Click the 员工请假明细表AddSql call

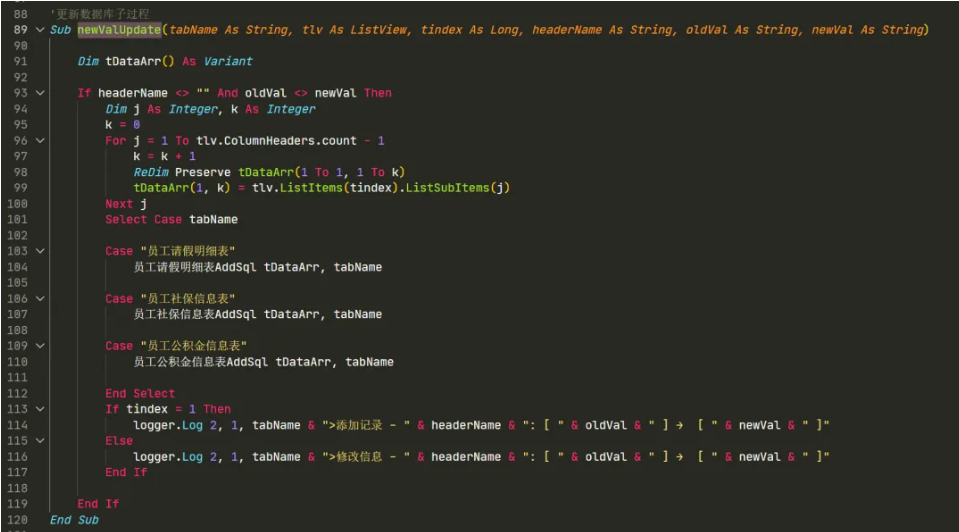pyautogui.click(x=257, y=267)
